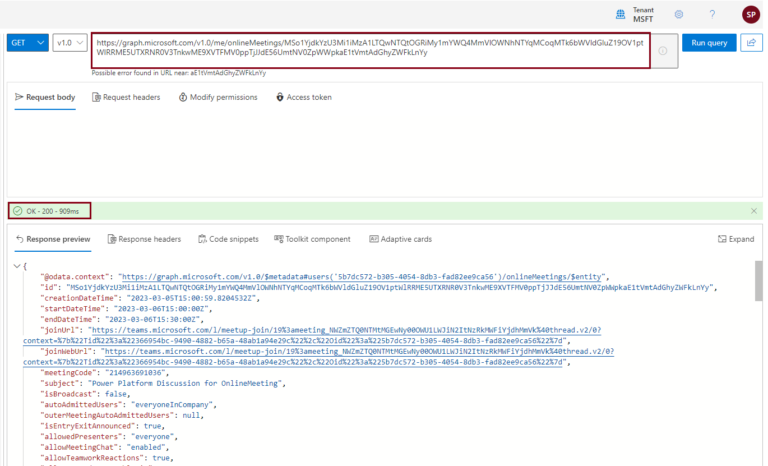The height and width of the screenshot is (466, 768).
Task: Open the Modify permissions tab
Action: pyautogui.click(x=217, y=97)
